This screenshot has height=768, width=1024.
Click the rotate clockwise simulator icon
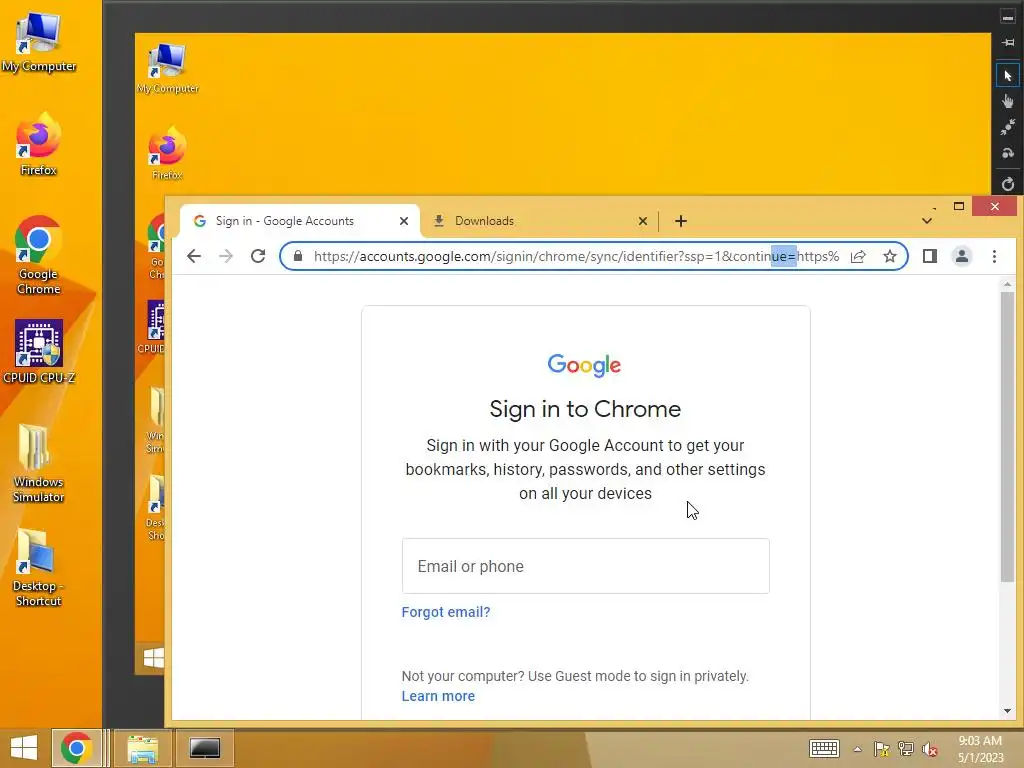[1008, 184]
